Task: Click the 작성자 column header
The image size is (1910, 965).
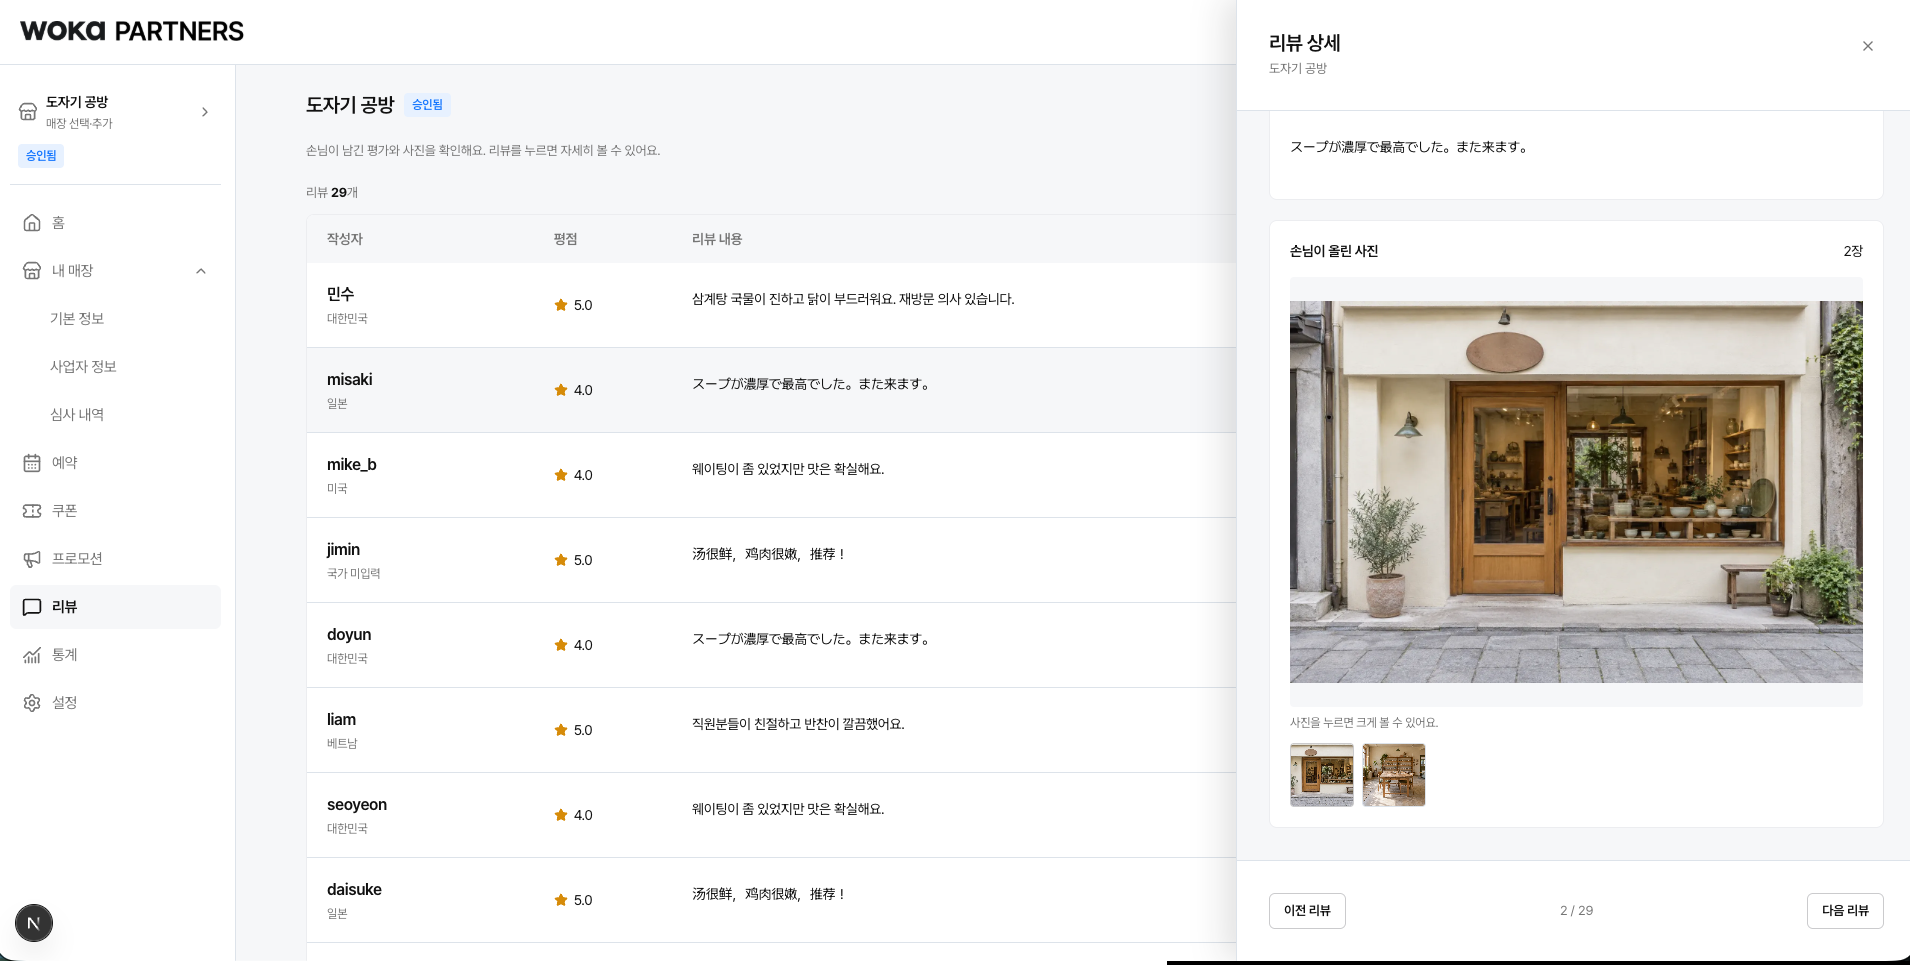Action: tap(345, 239)
